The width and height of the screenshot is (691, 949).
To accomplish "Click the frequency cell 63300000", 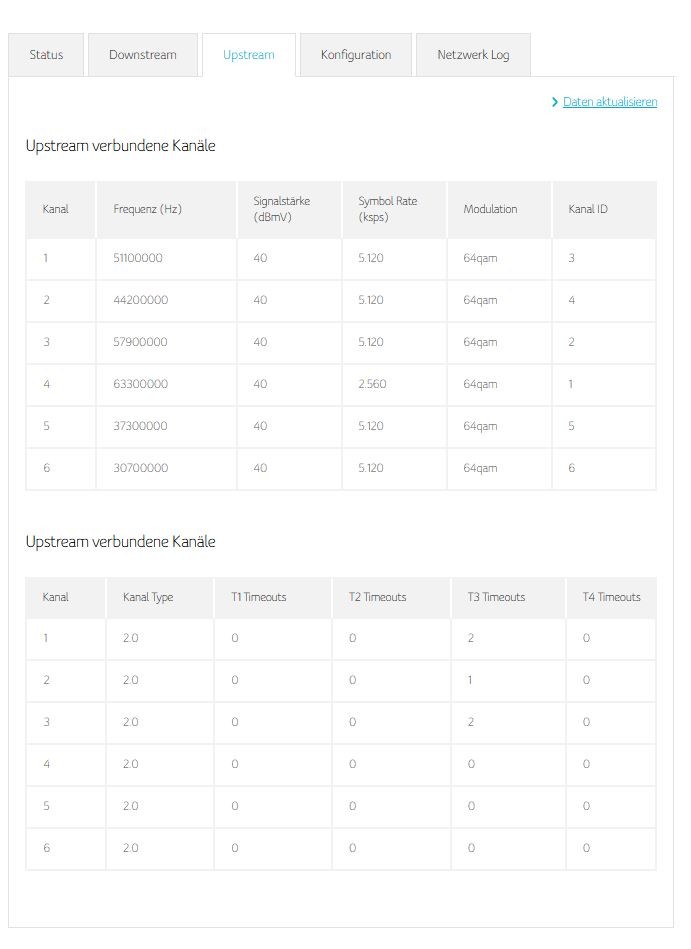I will 140,384.
